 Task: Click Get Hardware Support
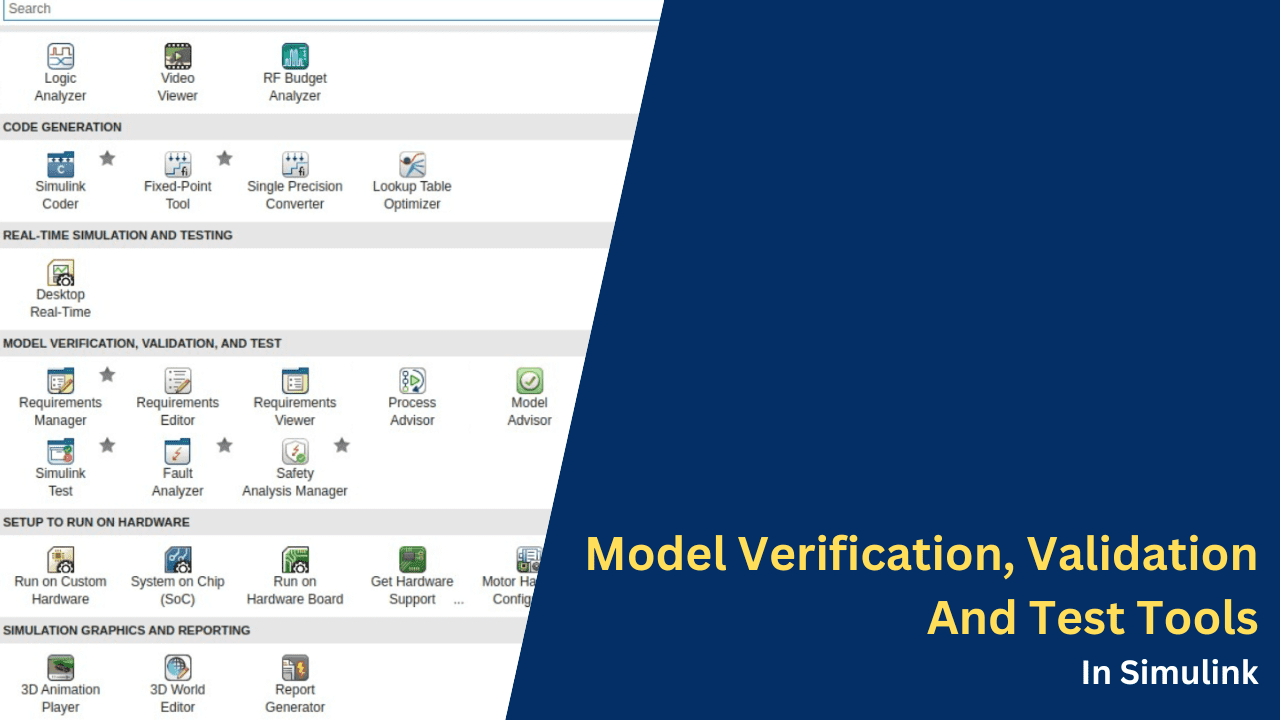(412, 576)
